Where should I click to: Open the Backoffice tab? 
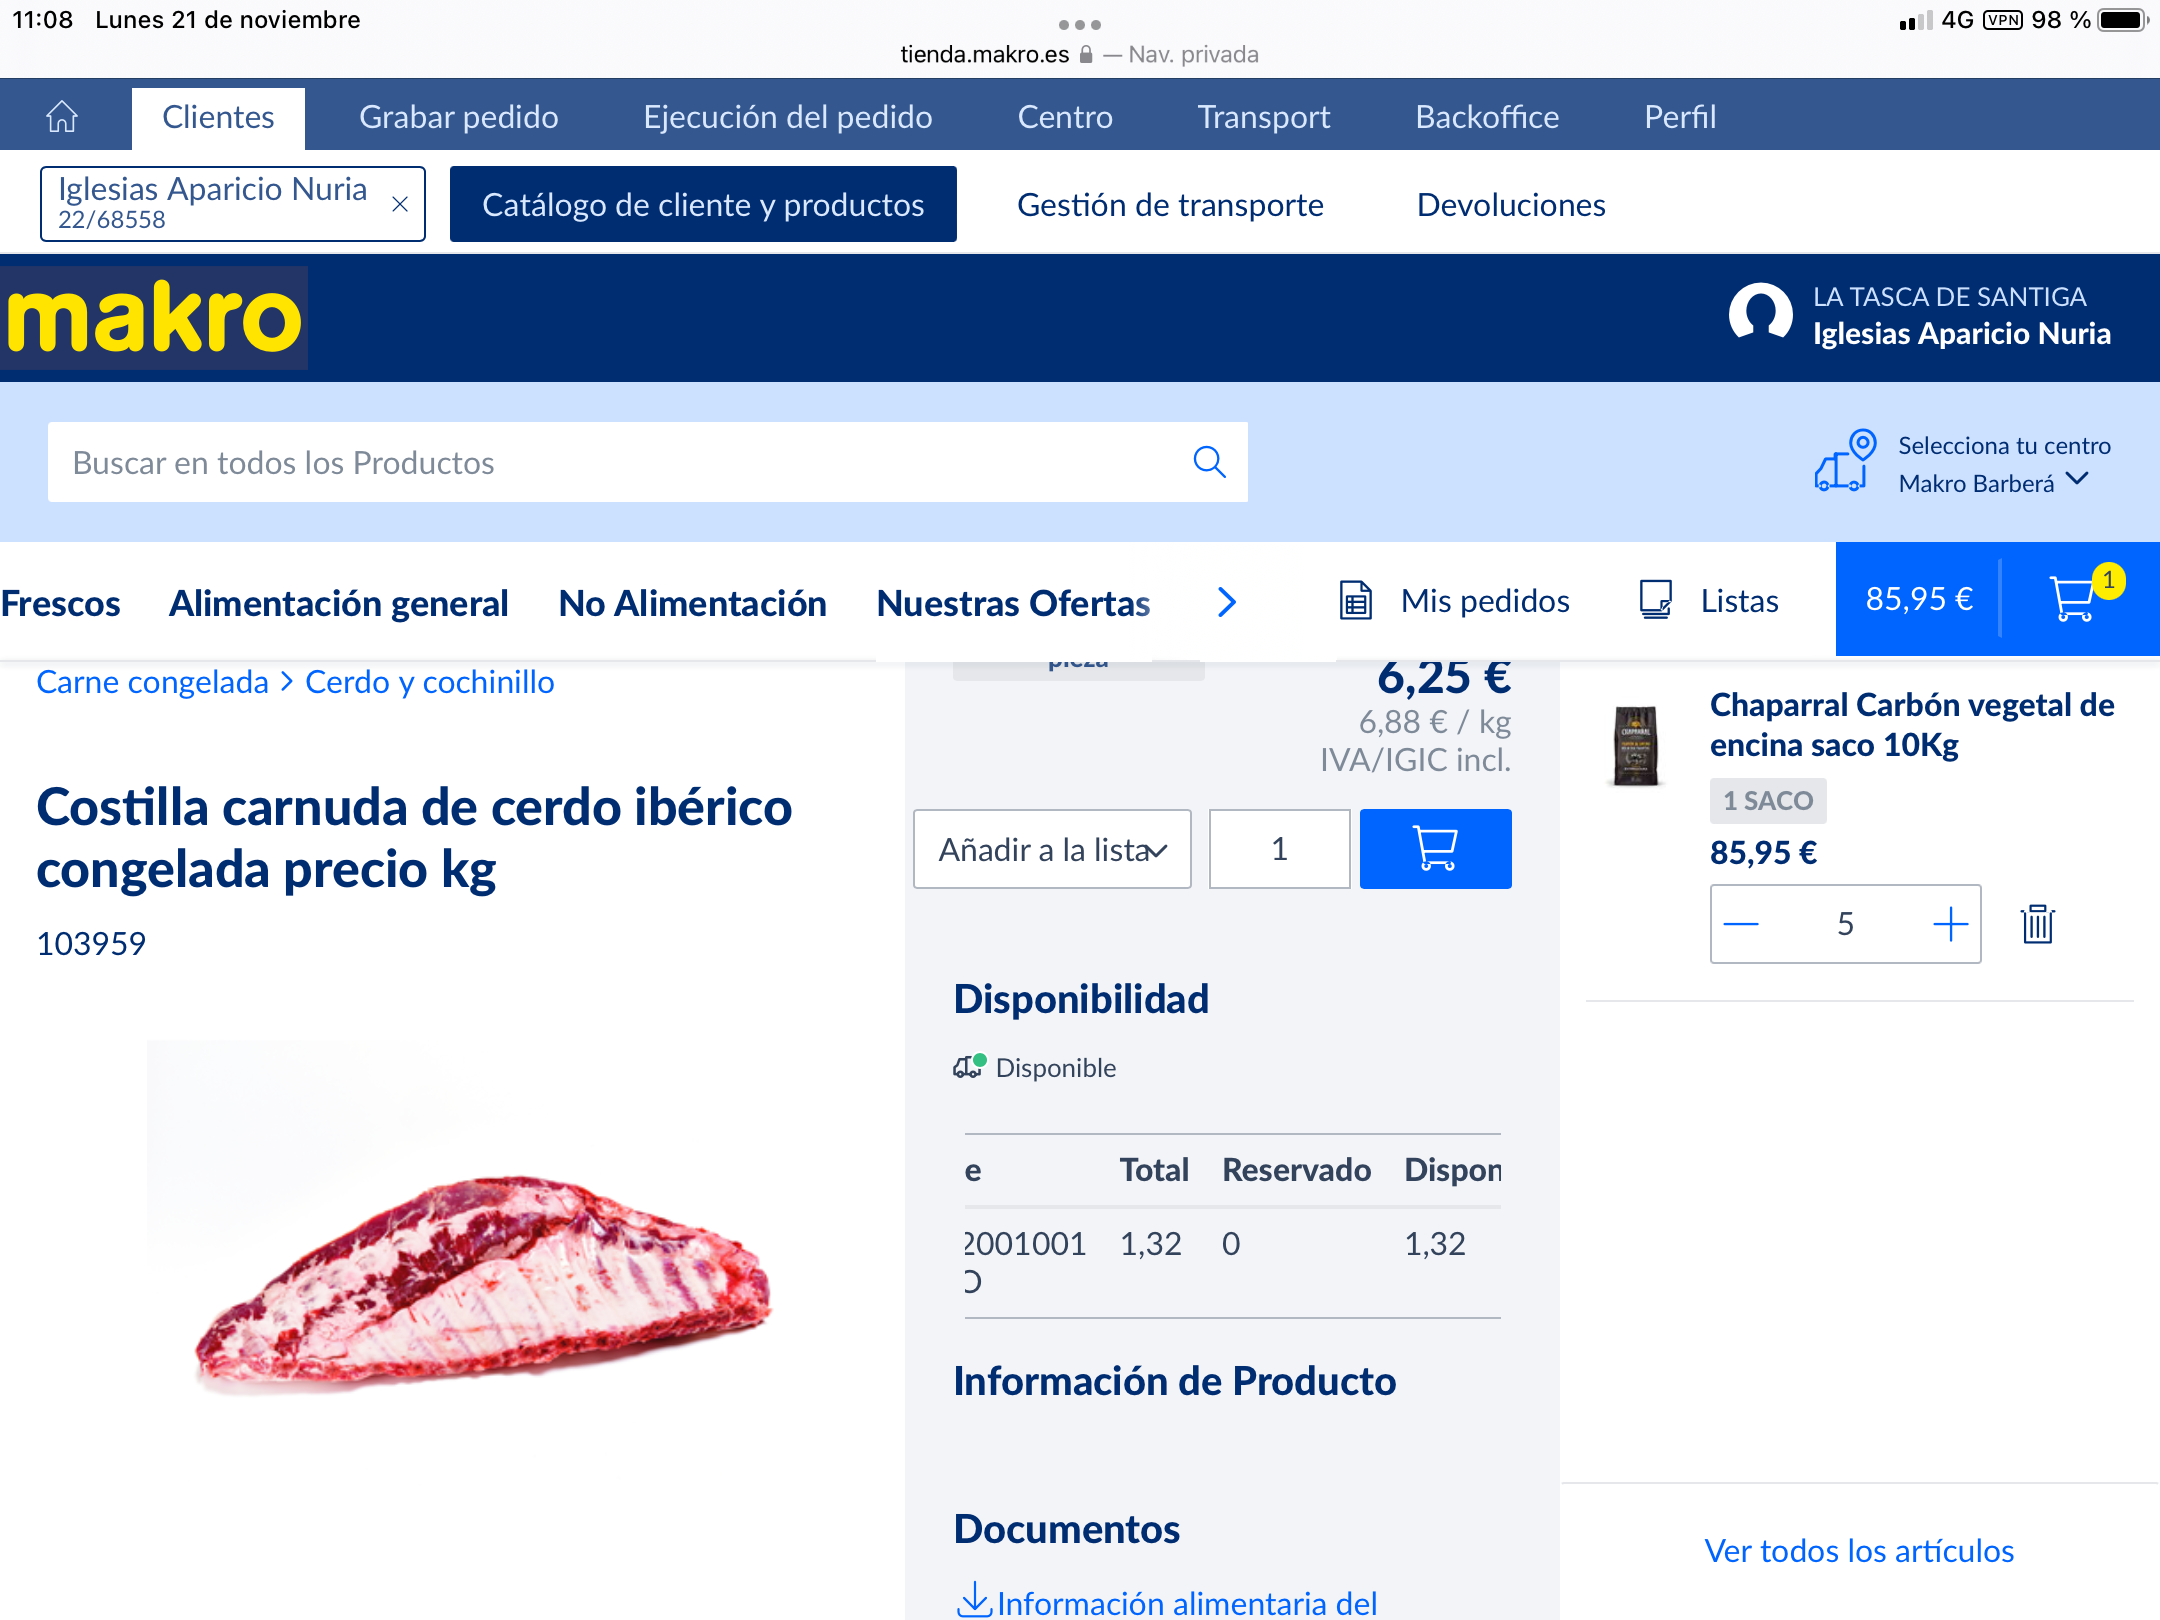coord(1487,117)
